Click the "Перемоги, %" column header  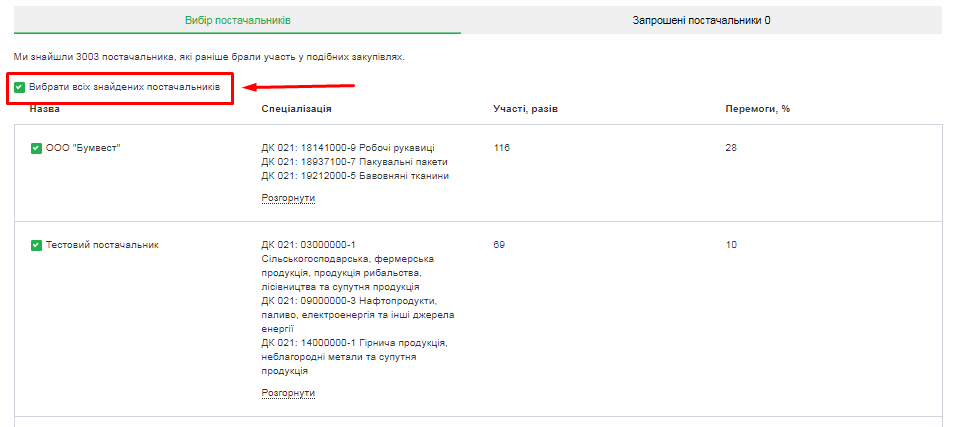click(757, 108)
